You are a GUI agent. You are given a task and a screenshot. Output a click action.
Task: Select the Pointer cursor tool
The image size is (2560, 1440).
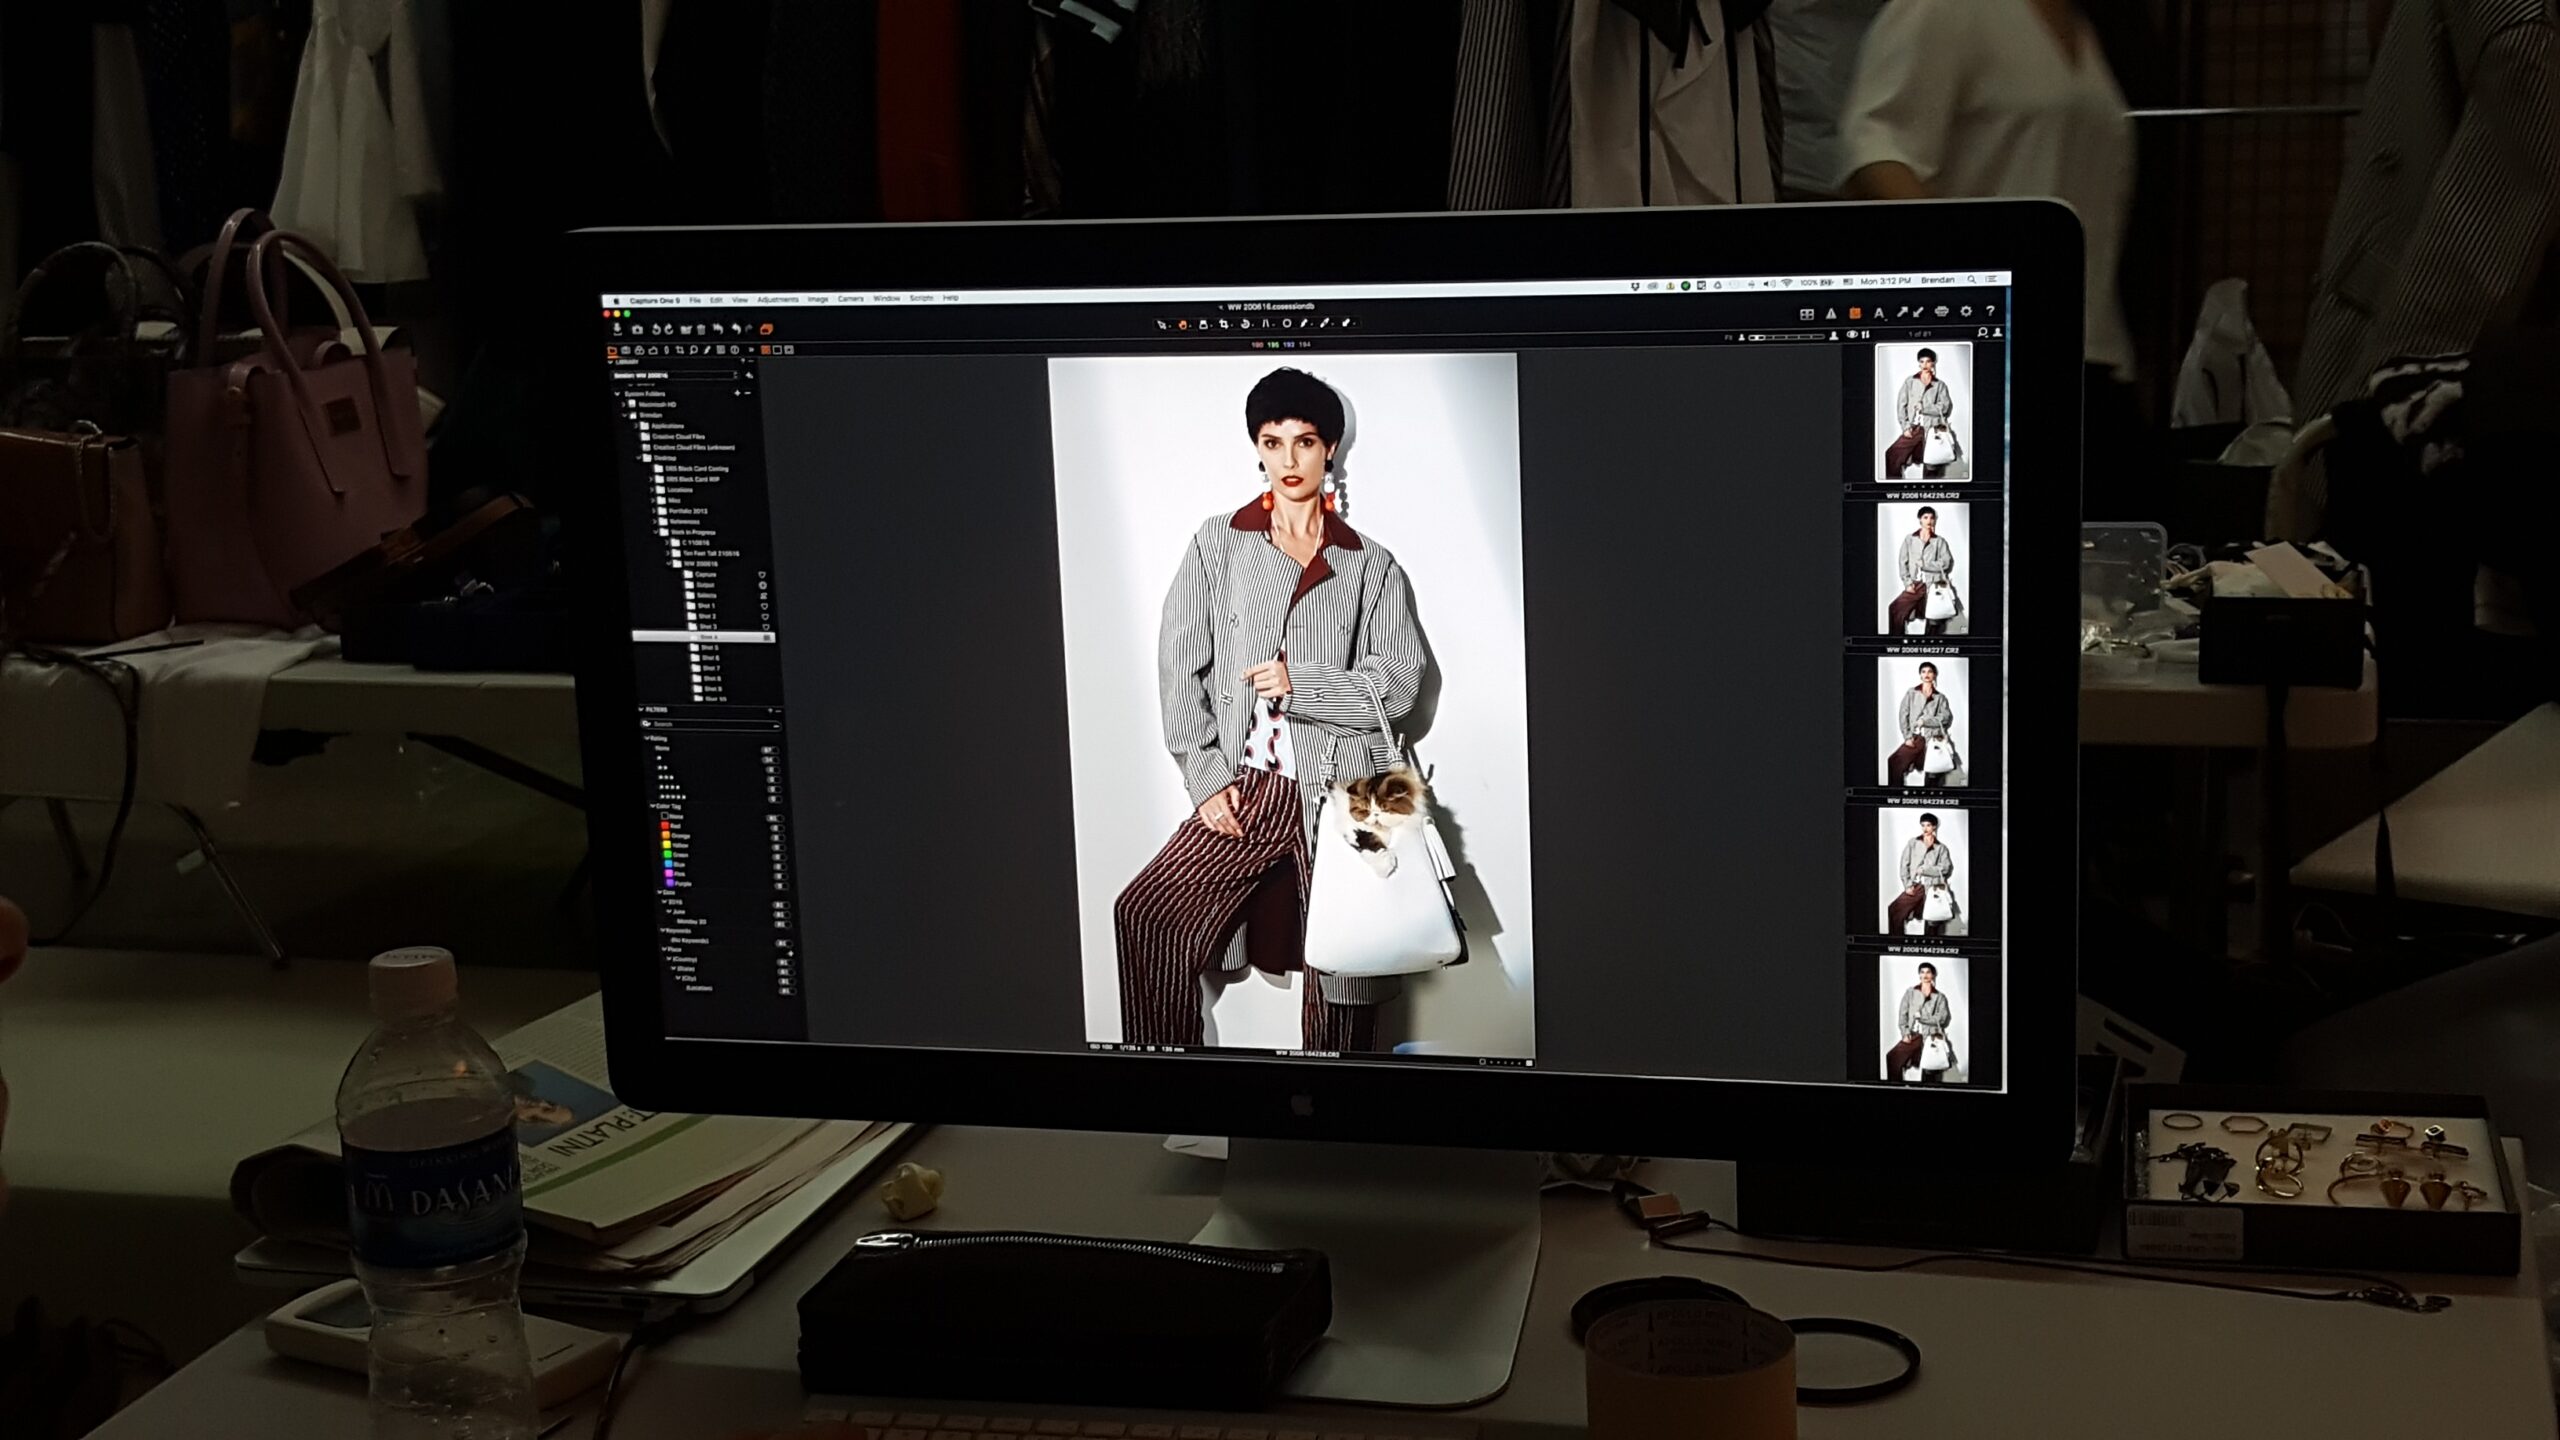click(x=1161, y=324)
